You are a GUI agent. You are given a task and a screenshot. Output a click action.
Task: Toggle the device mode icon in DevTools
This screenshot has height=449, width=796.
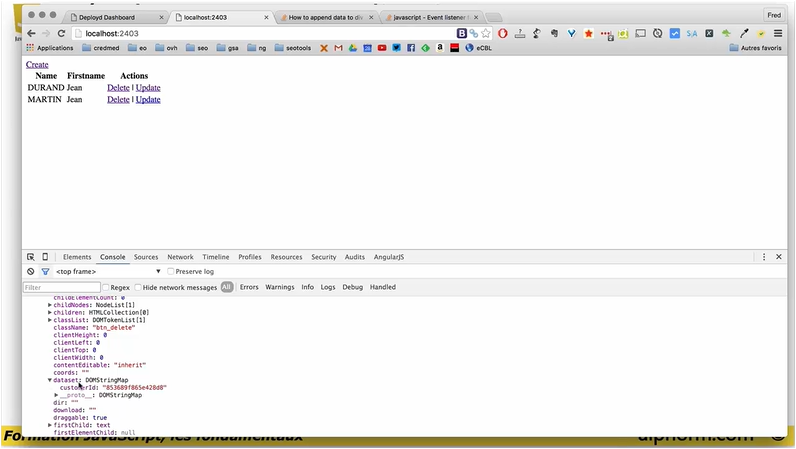point(45,257)
